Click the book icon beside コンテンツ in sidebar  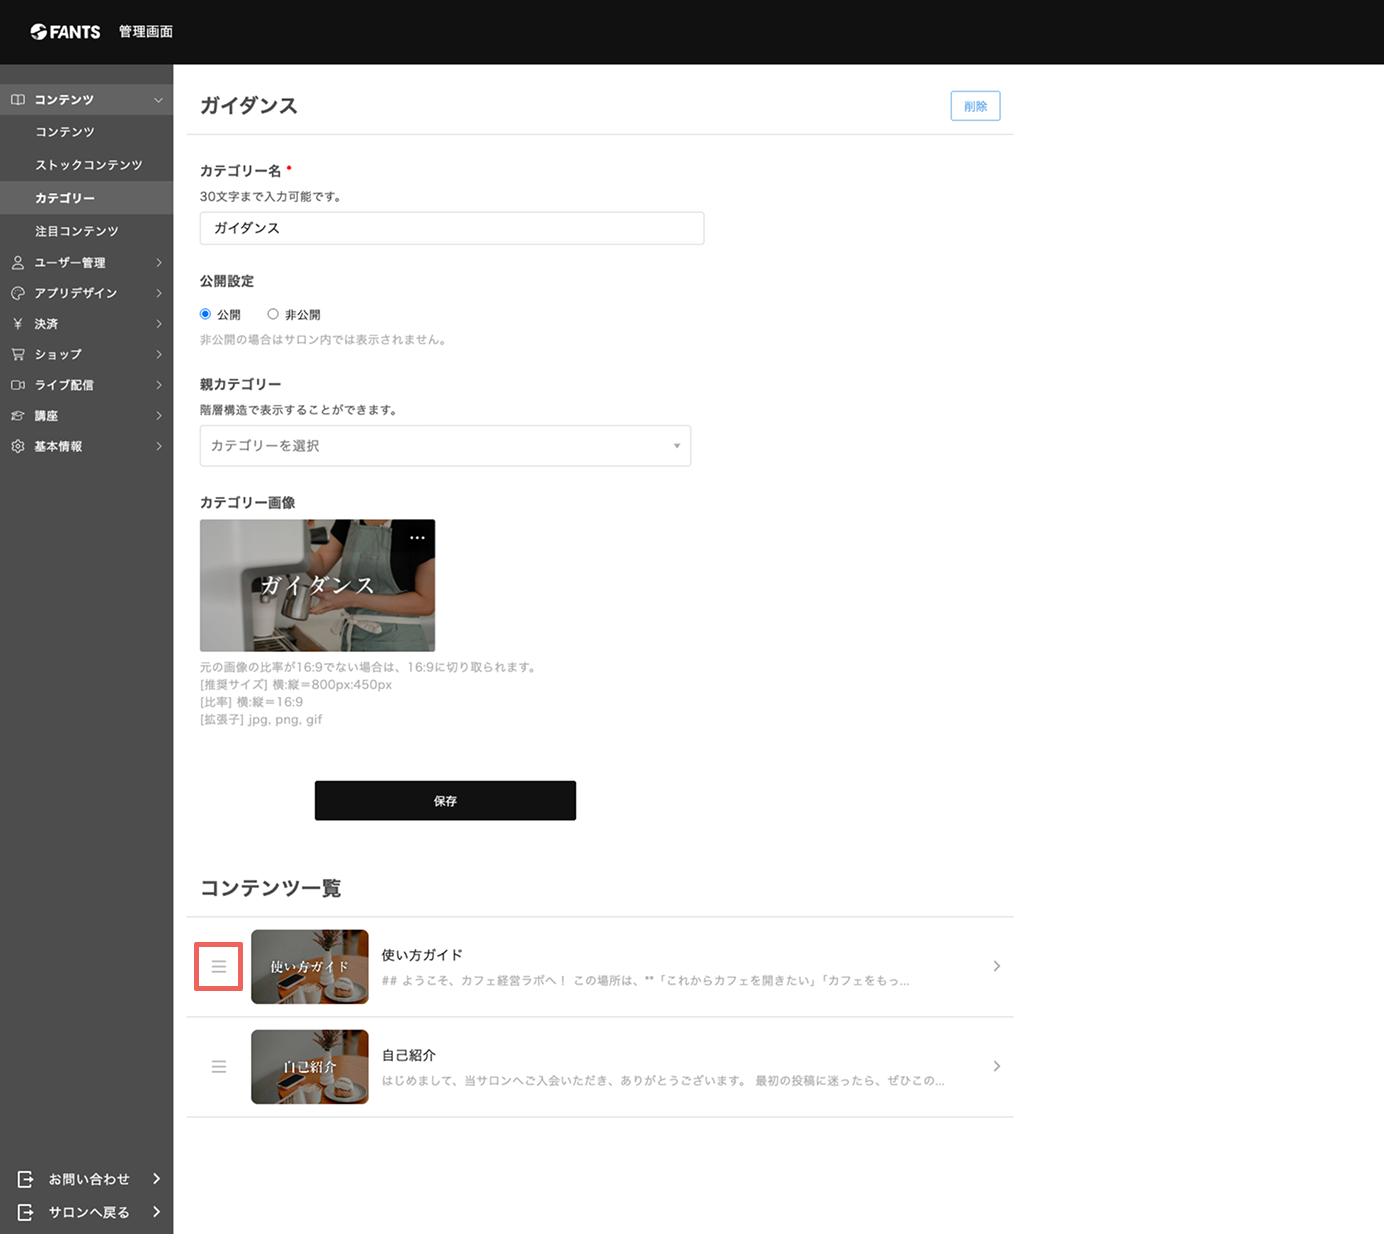click(x=18, y=100)
